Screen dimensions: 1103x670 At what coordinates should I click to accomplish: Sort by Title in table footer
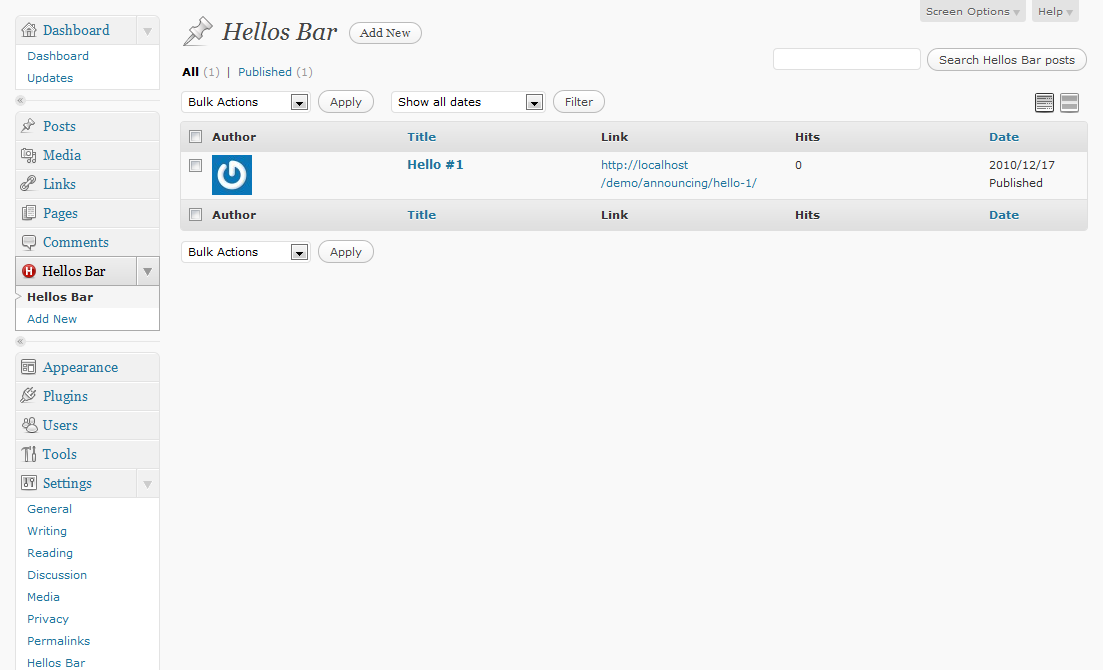tap(421, 215)
